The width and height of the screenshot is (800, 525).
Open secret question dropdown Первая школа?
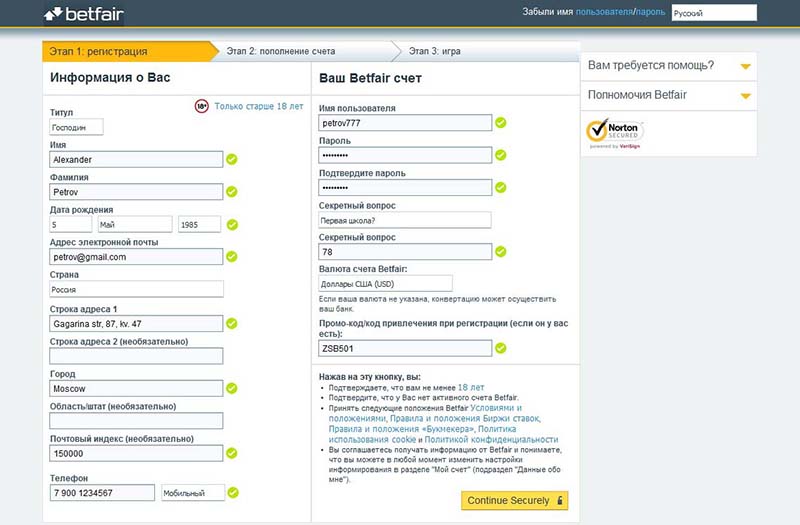pyautogui.click(x=405, y=220)
